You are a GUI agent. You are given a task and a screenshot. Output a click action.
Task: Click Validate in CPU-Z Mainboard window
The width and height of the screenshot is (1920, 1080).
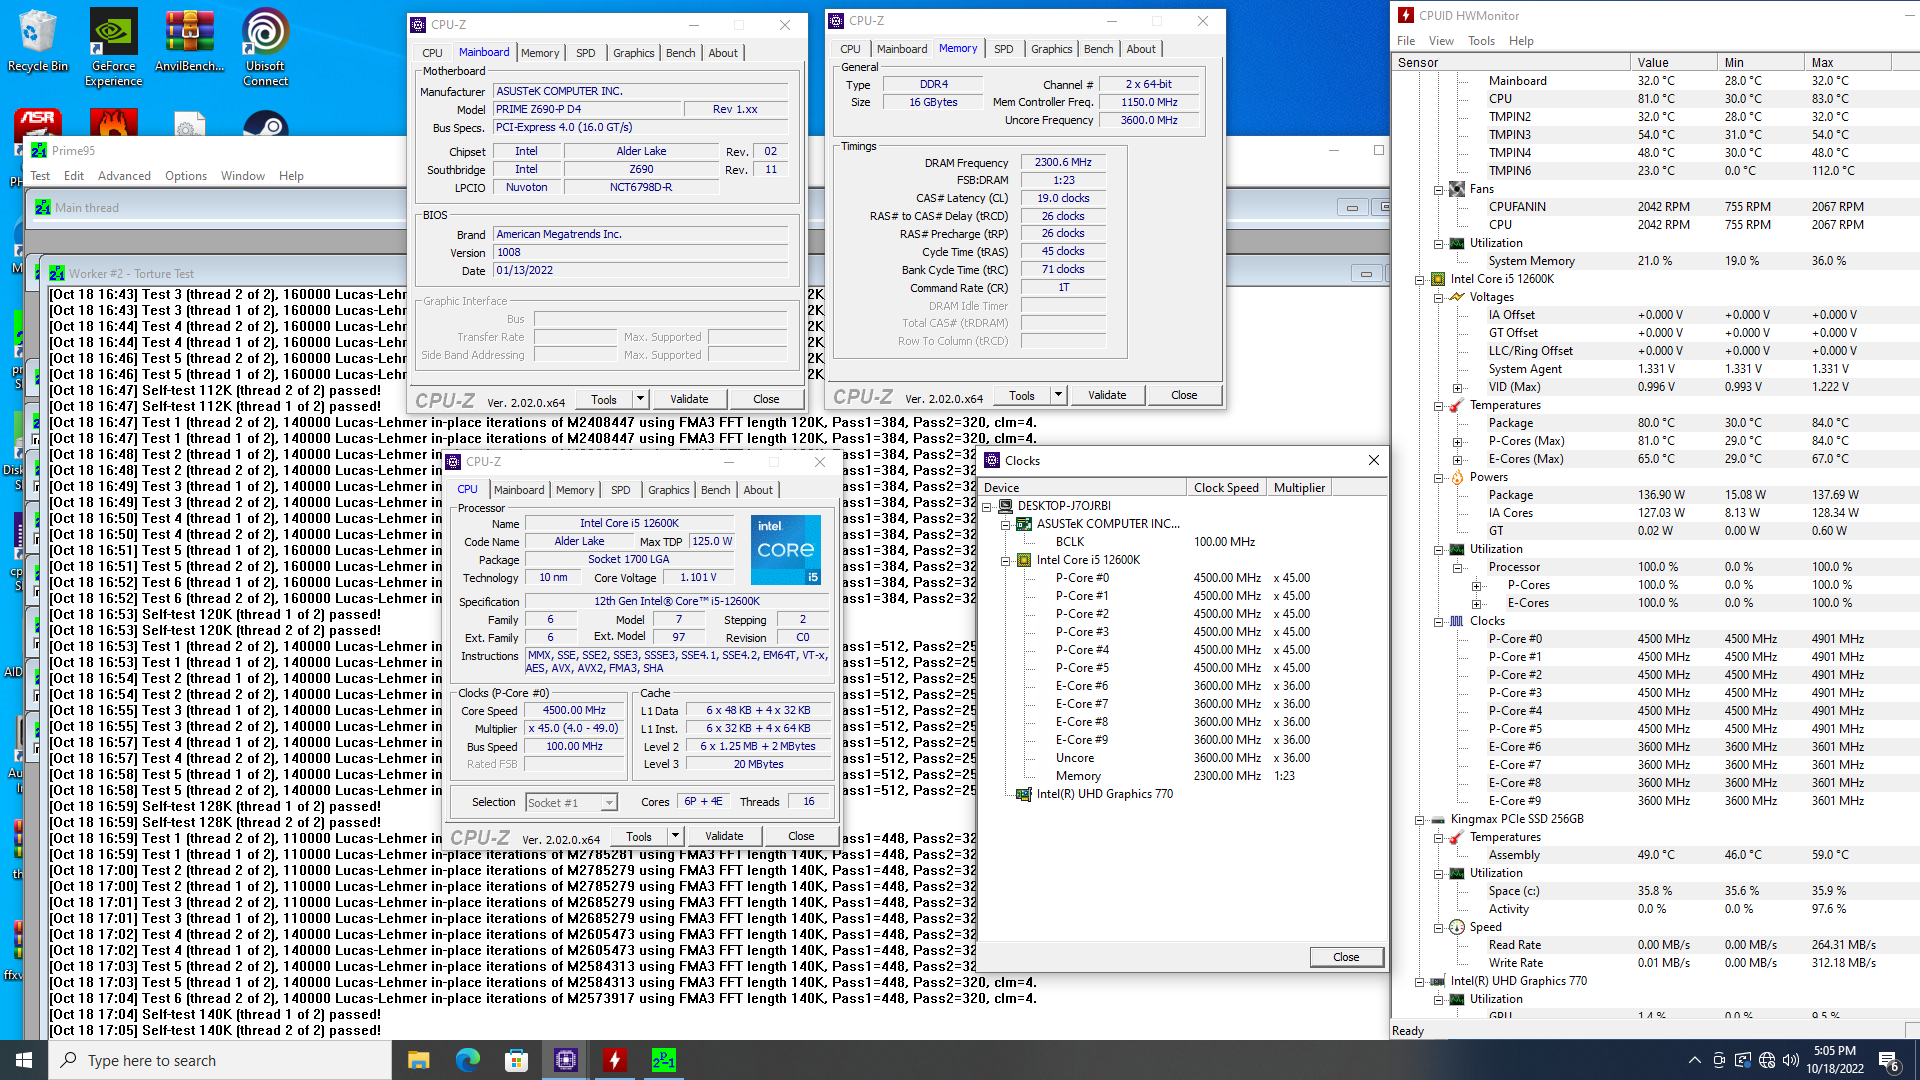[x=689, y=399]
